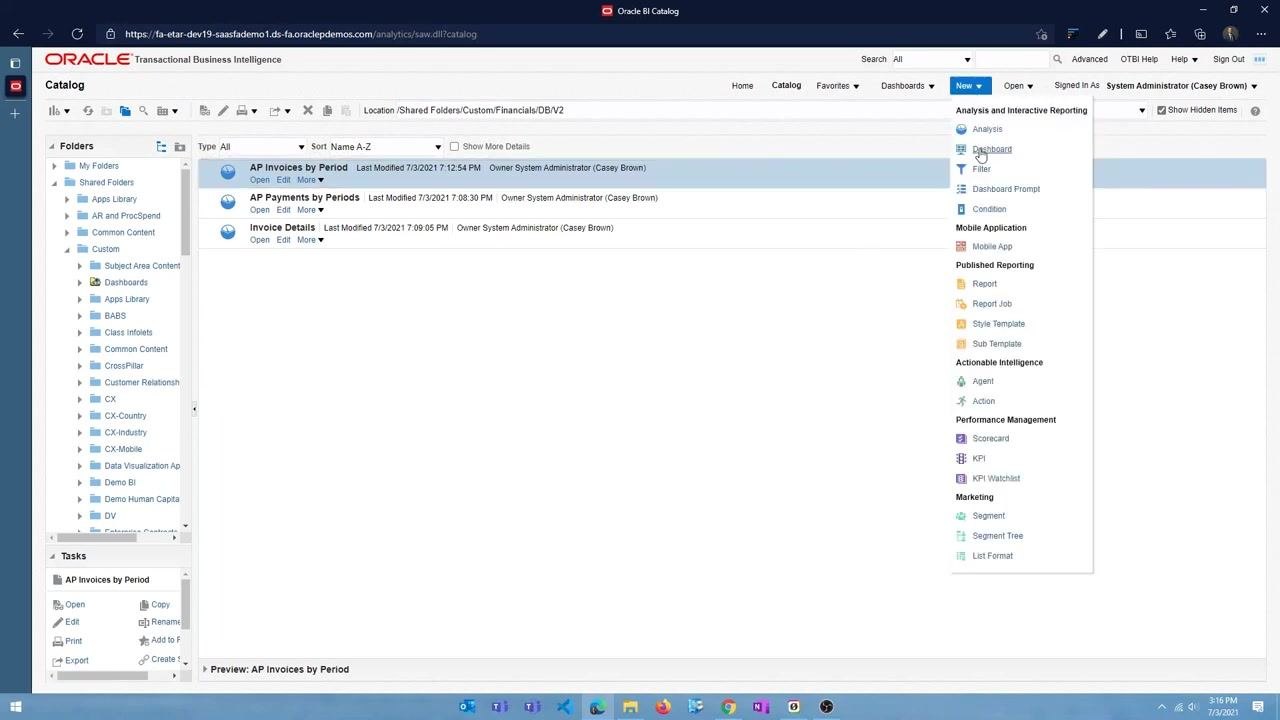Screen dimensions: 1280x720
Task: Open Firefox from the Windows taskbar
Action: point(663,707)
